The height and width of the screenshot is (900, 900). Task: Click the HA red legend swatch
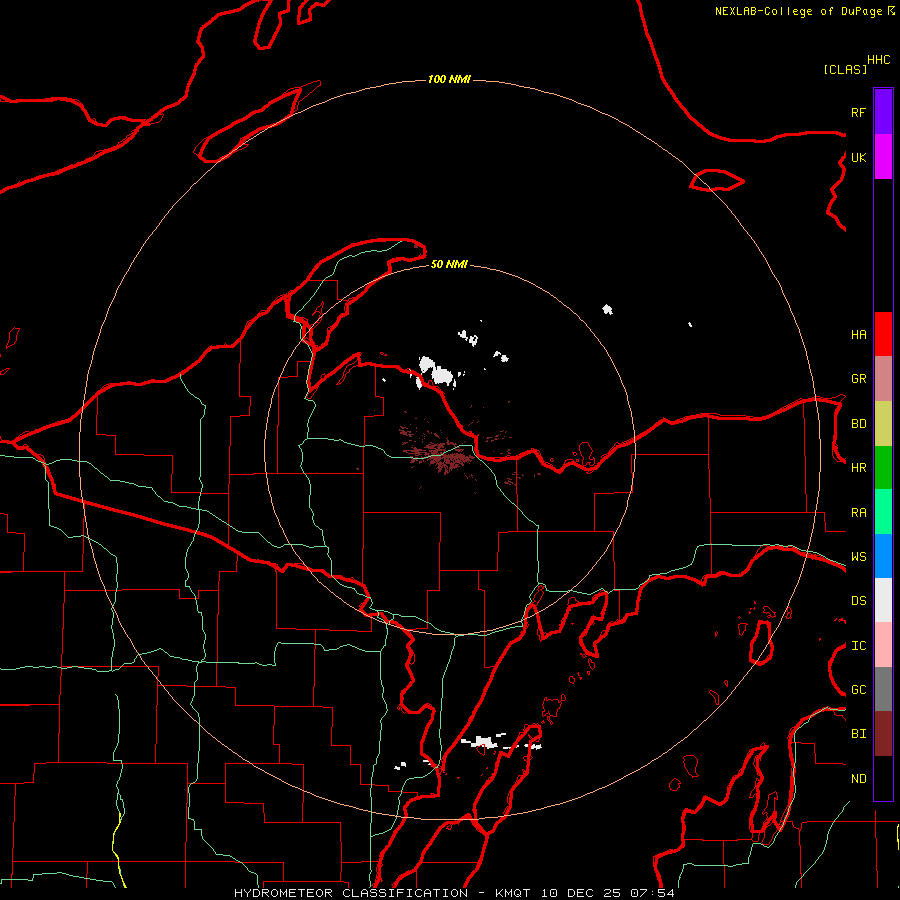(883, 334)
